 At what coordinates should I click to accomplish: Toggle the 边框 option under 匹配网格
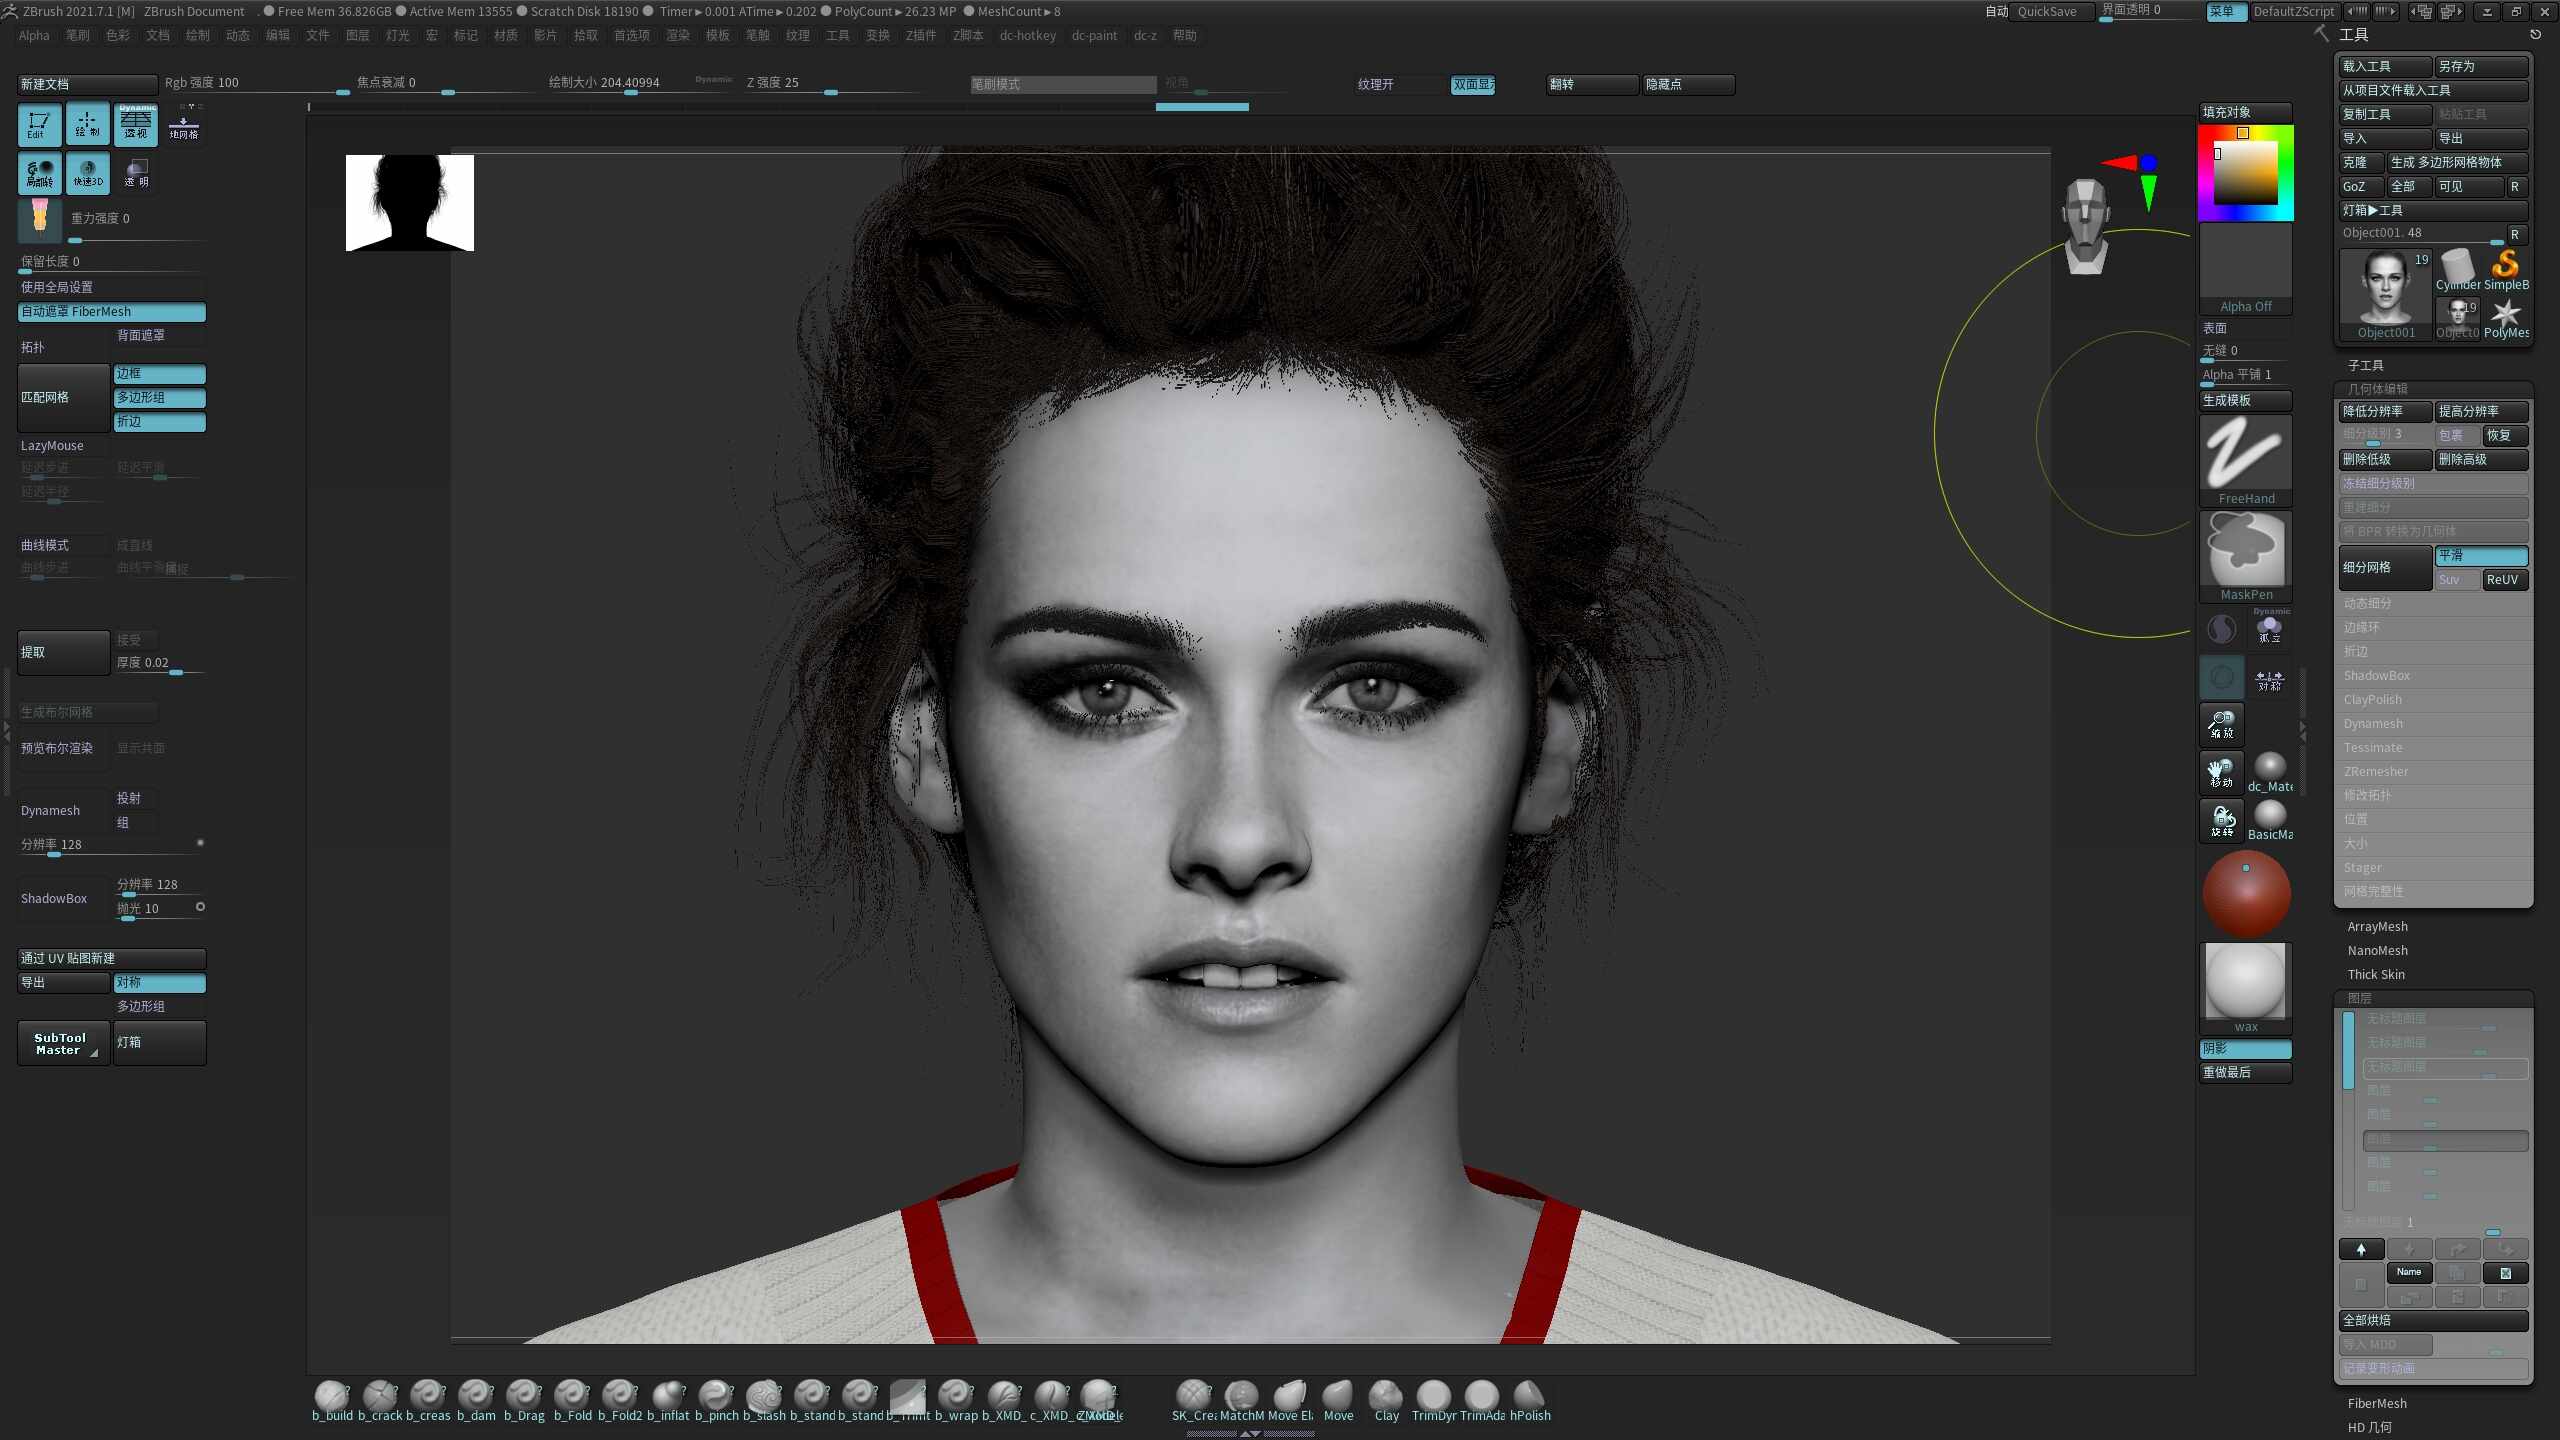point(160,373)
